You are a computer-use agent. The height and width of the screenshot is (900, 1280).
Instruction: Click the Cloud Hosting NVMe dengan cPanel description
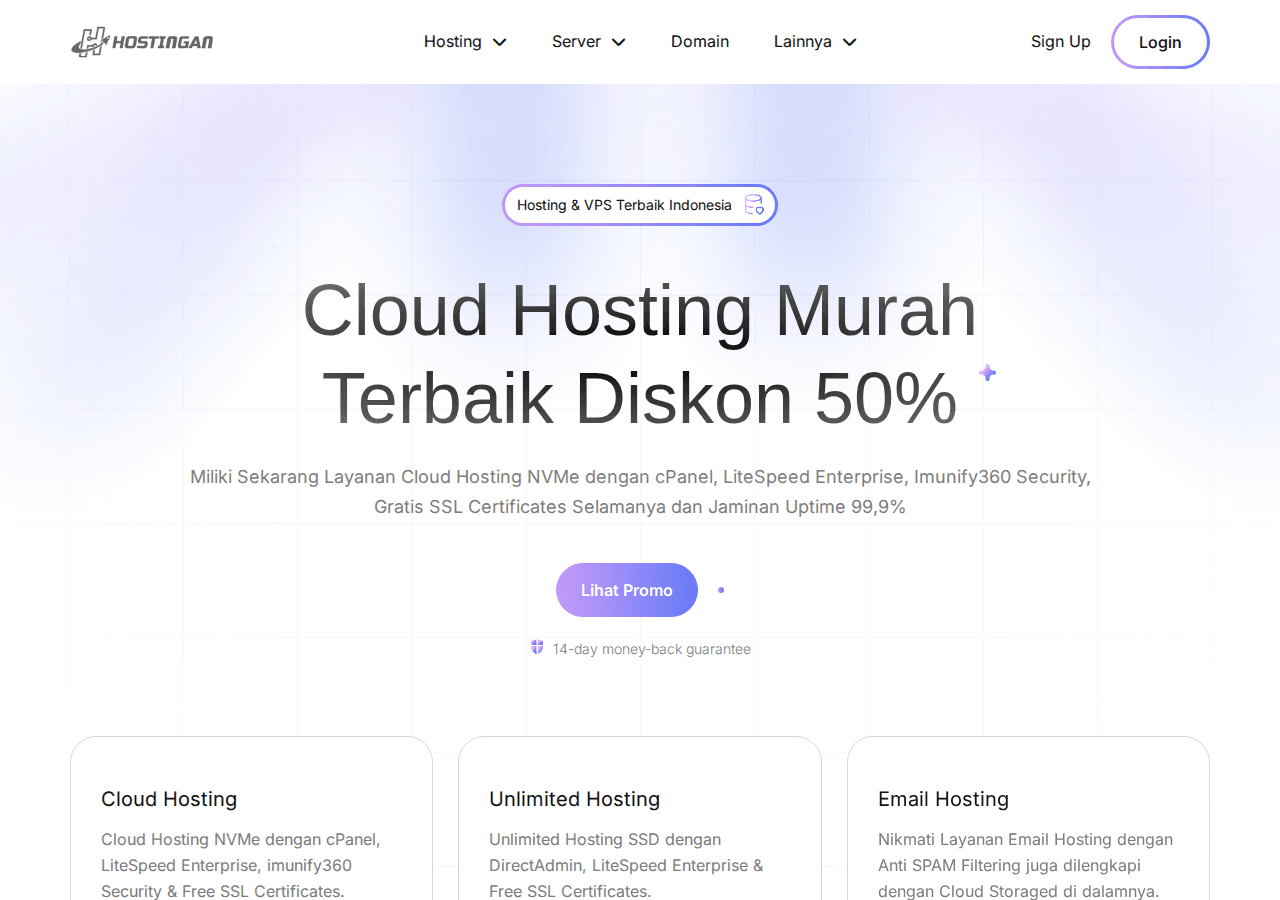click(x=241, y=865)
